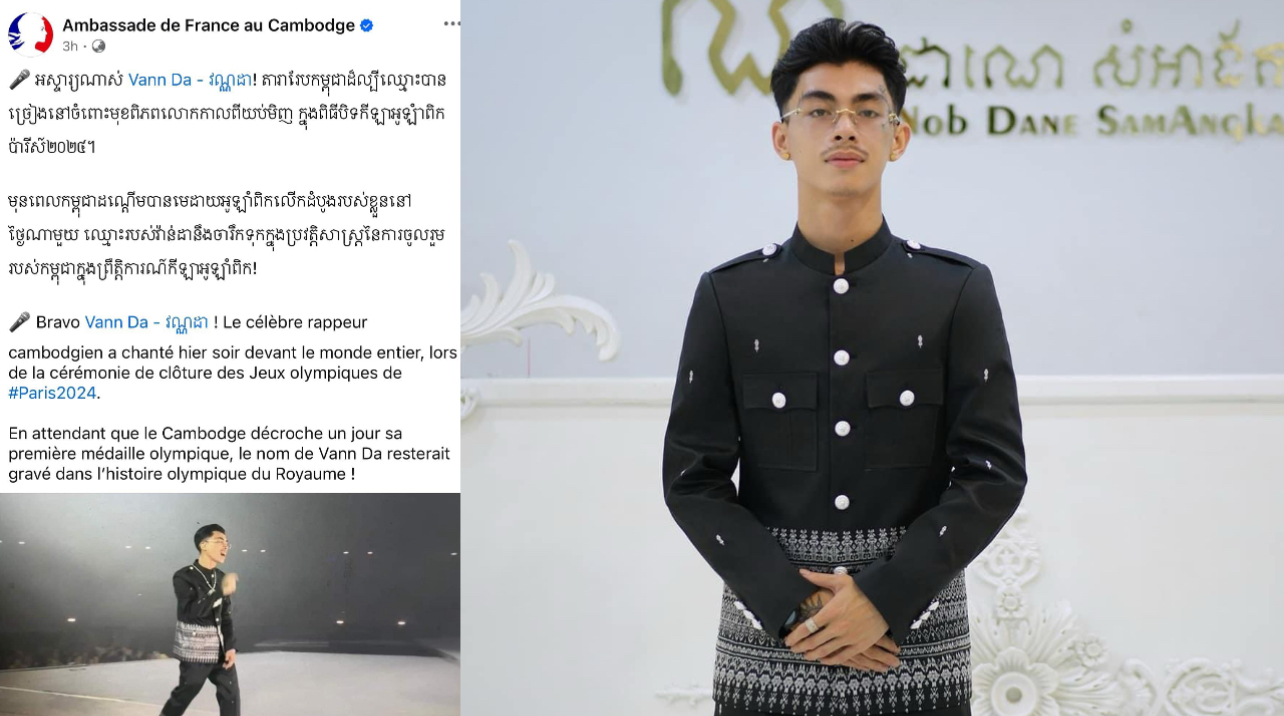
Task: Select the second Khmer paragraph text
Action: [x=224, y=235]
